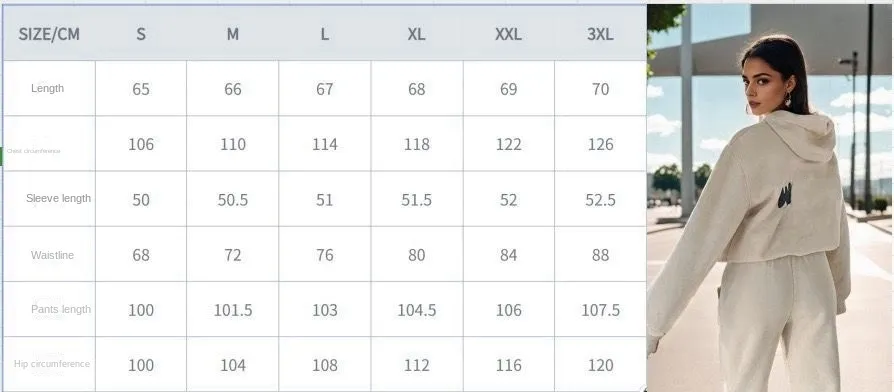The height and width of the screenshot is (392, 894).
Task: Select the 107.5 pants length cell
Action: [x=600, y=311]
